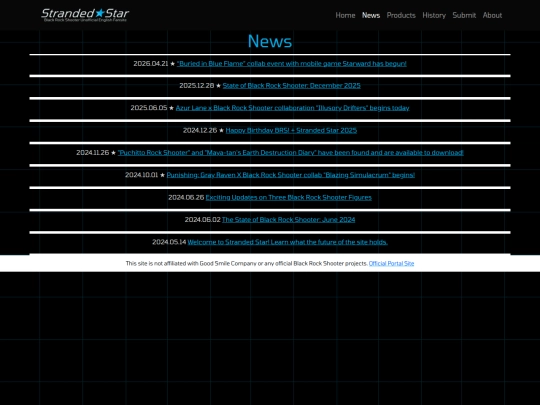This screenshot has height=405, width=540.
Task: Open the History nav item
Action: pos(434,15)
